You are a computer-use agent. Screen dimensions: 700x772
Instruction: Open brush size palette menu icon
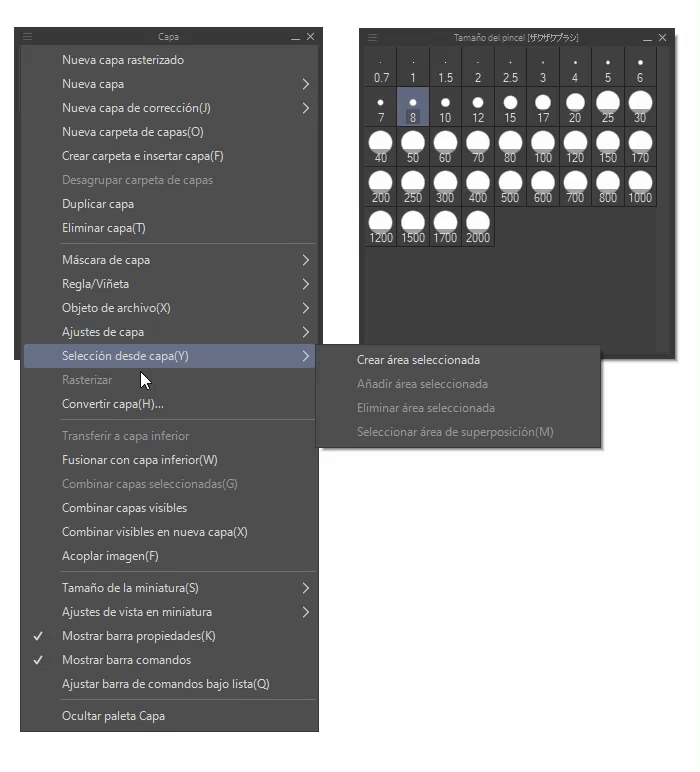pos(373,38)
